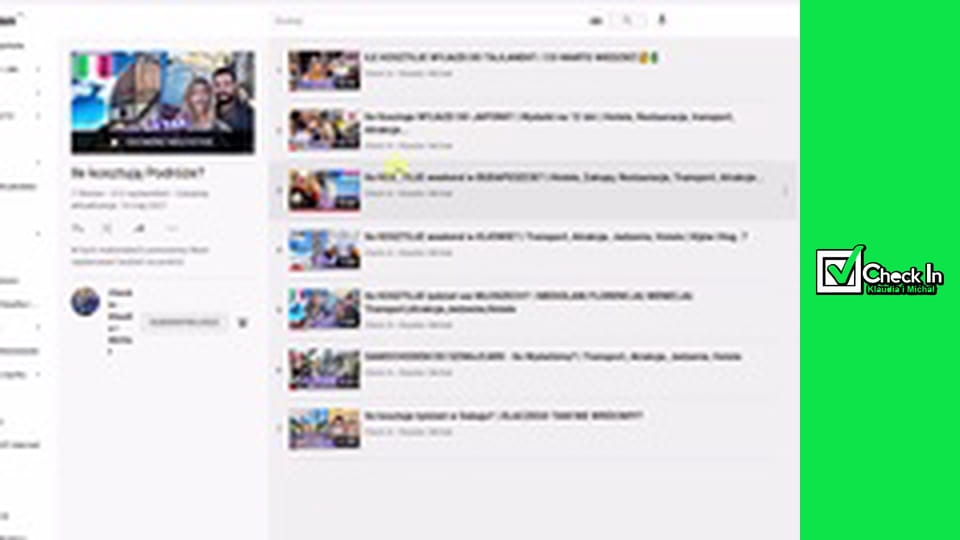Open the Mediolan Florencja Wenecja video title
This screenshot has height=540, width=960.
click(x=530, y=297)
